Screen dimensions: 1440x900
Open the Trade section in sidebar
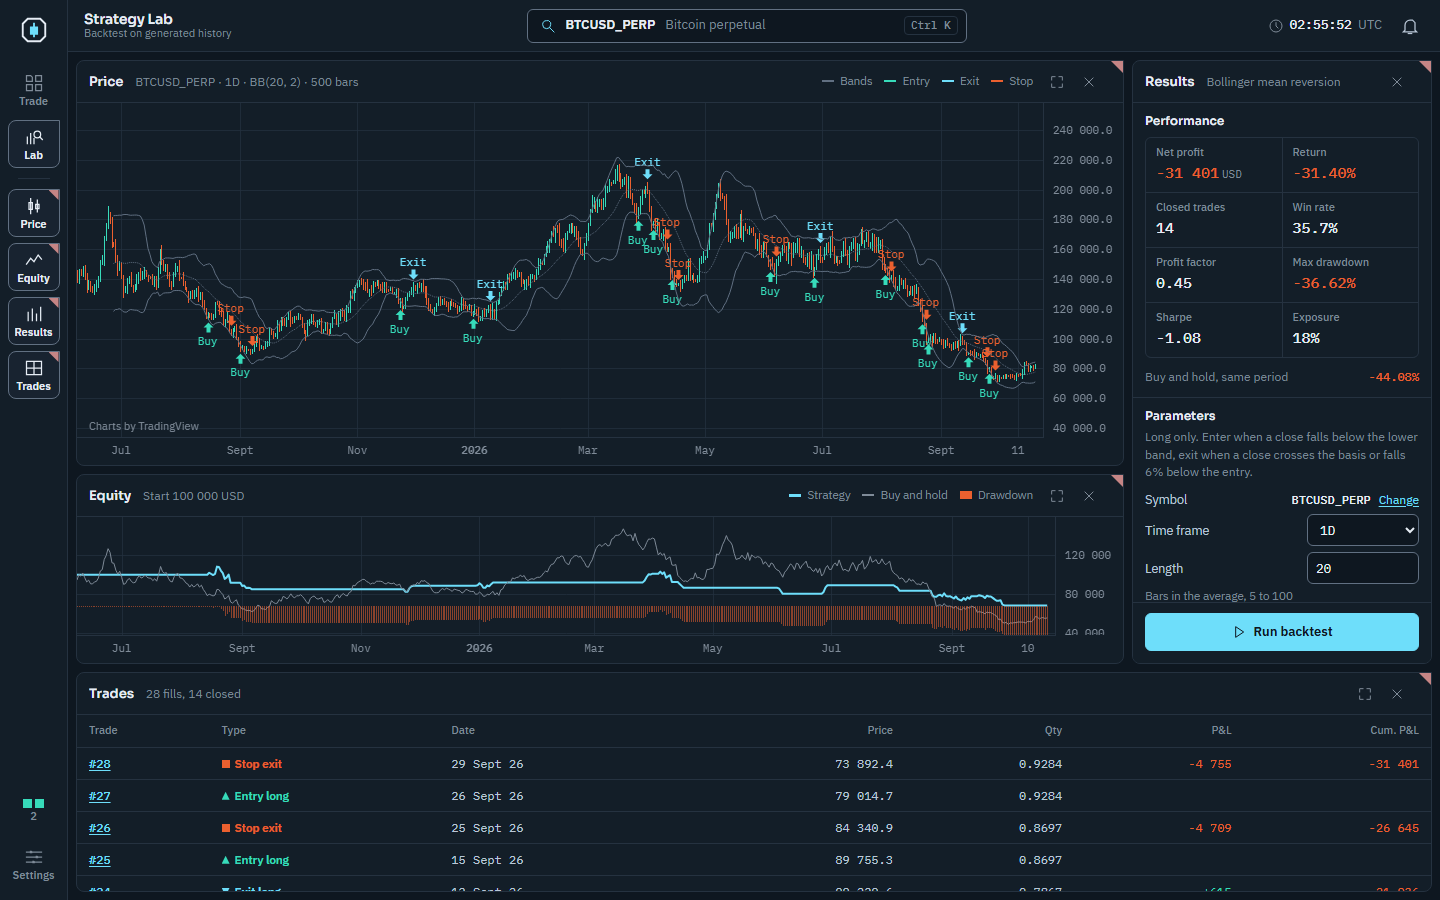[x=34, y=90]
